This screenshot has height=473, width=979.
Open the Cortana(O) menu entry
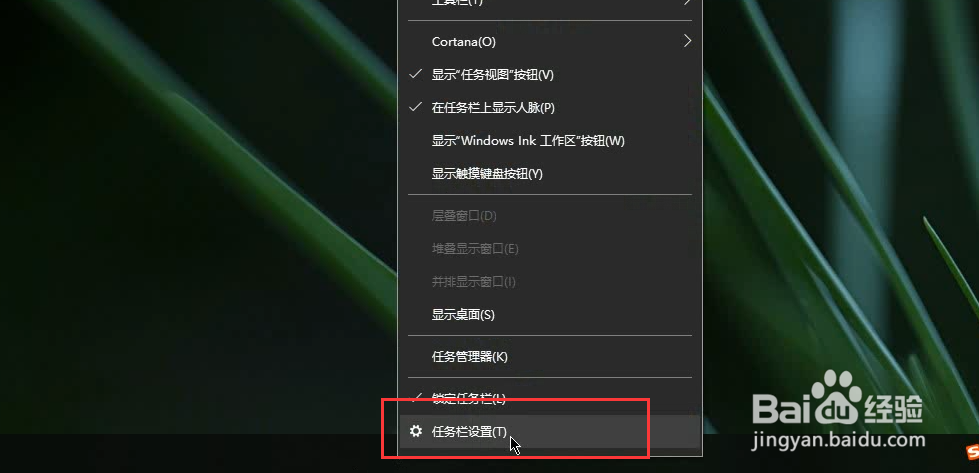(x=549, y=41)
